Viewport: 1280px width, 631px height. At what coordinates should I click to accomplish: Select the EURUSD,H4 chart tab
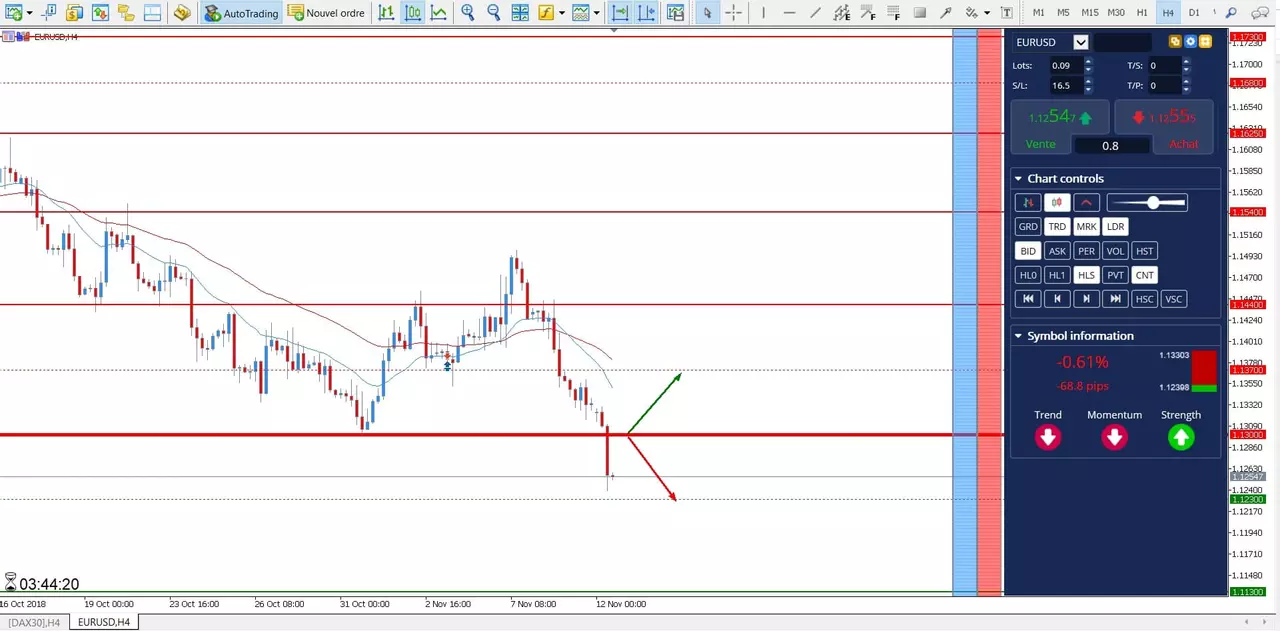pos(104,623)
